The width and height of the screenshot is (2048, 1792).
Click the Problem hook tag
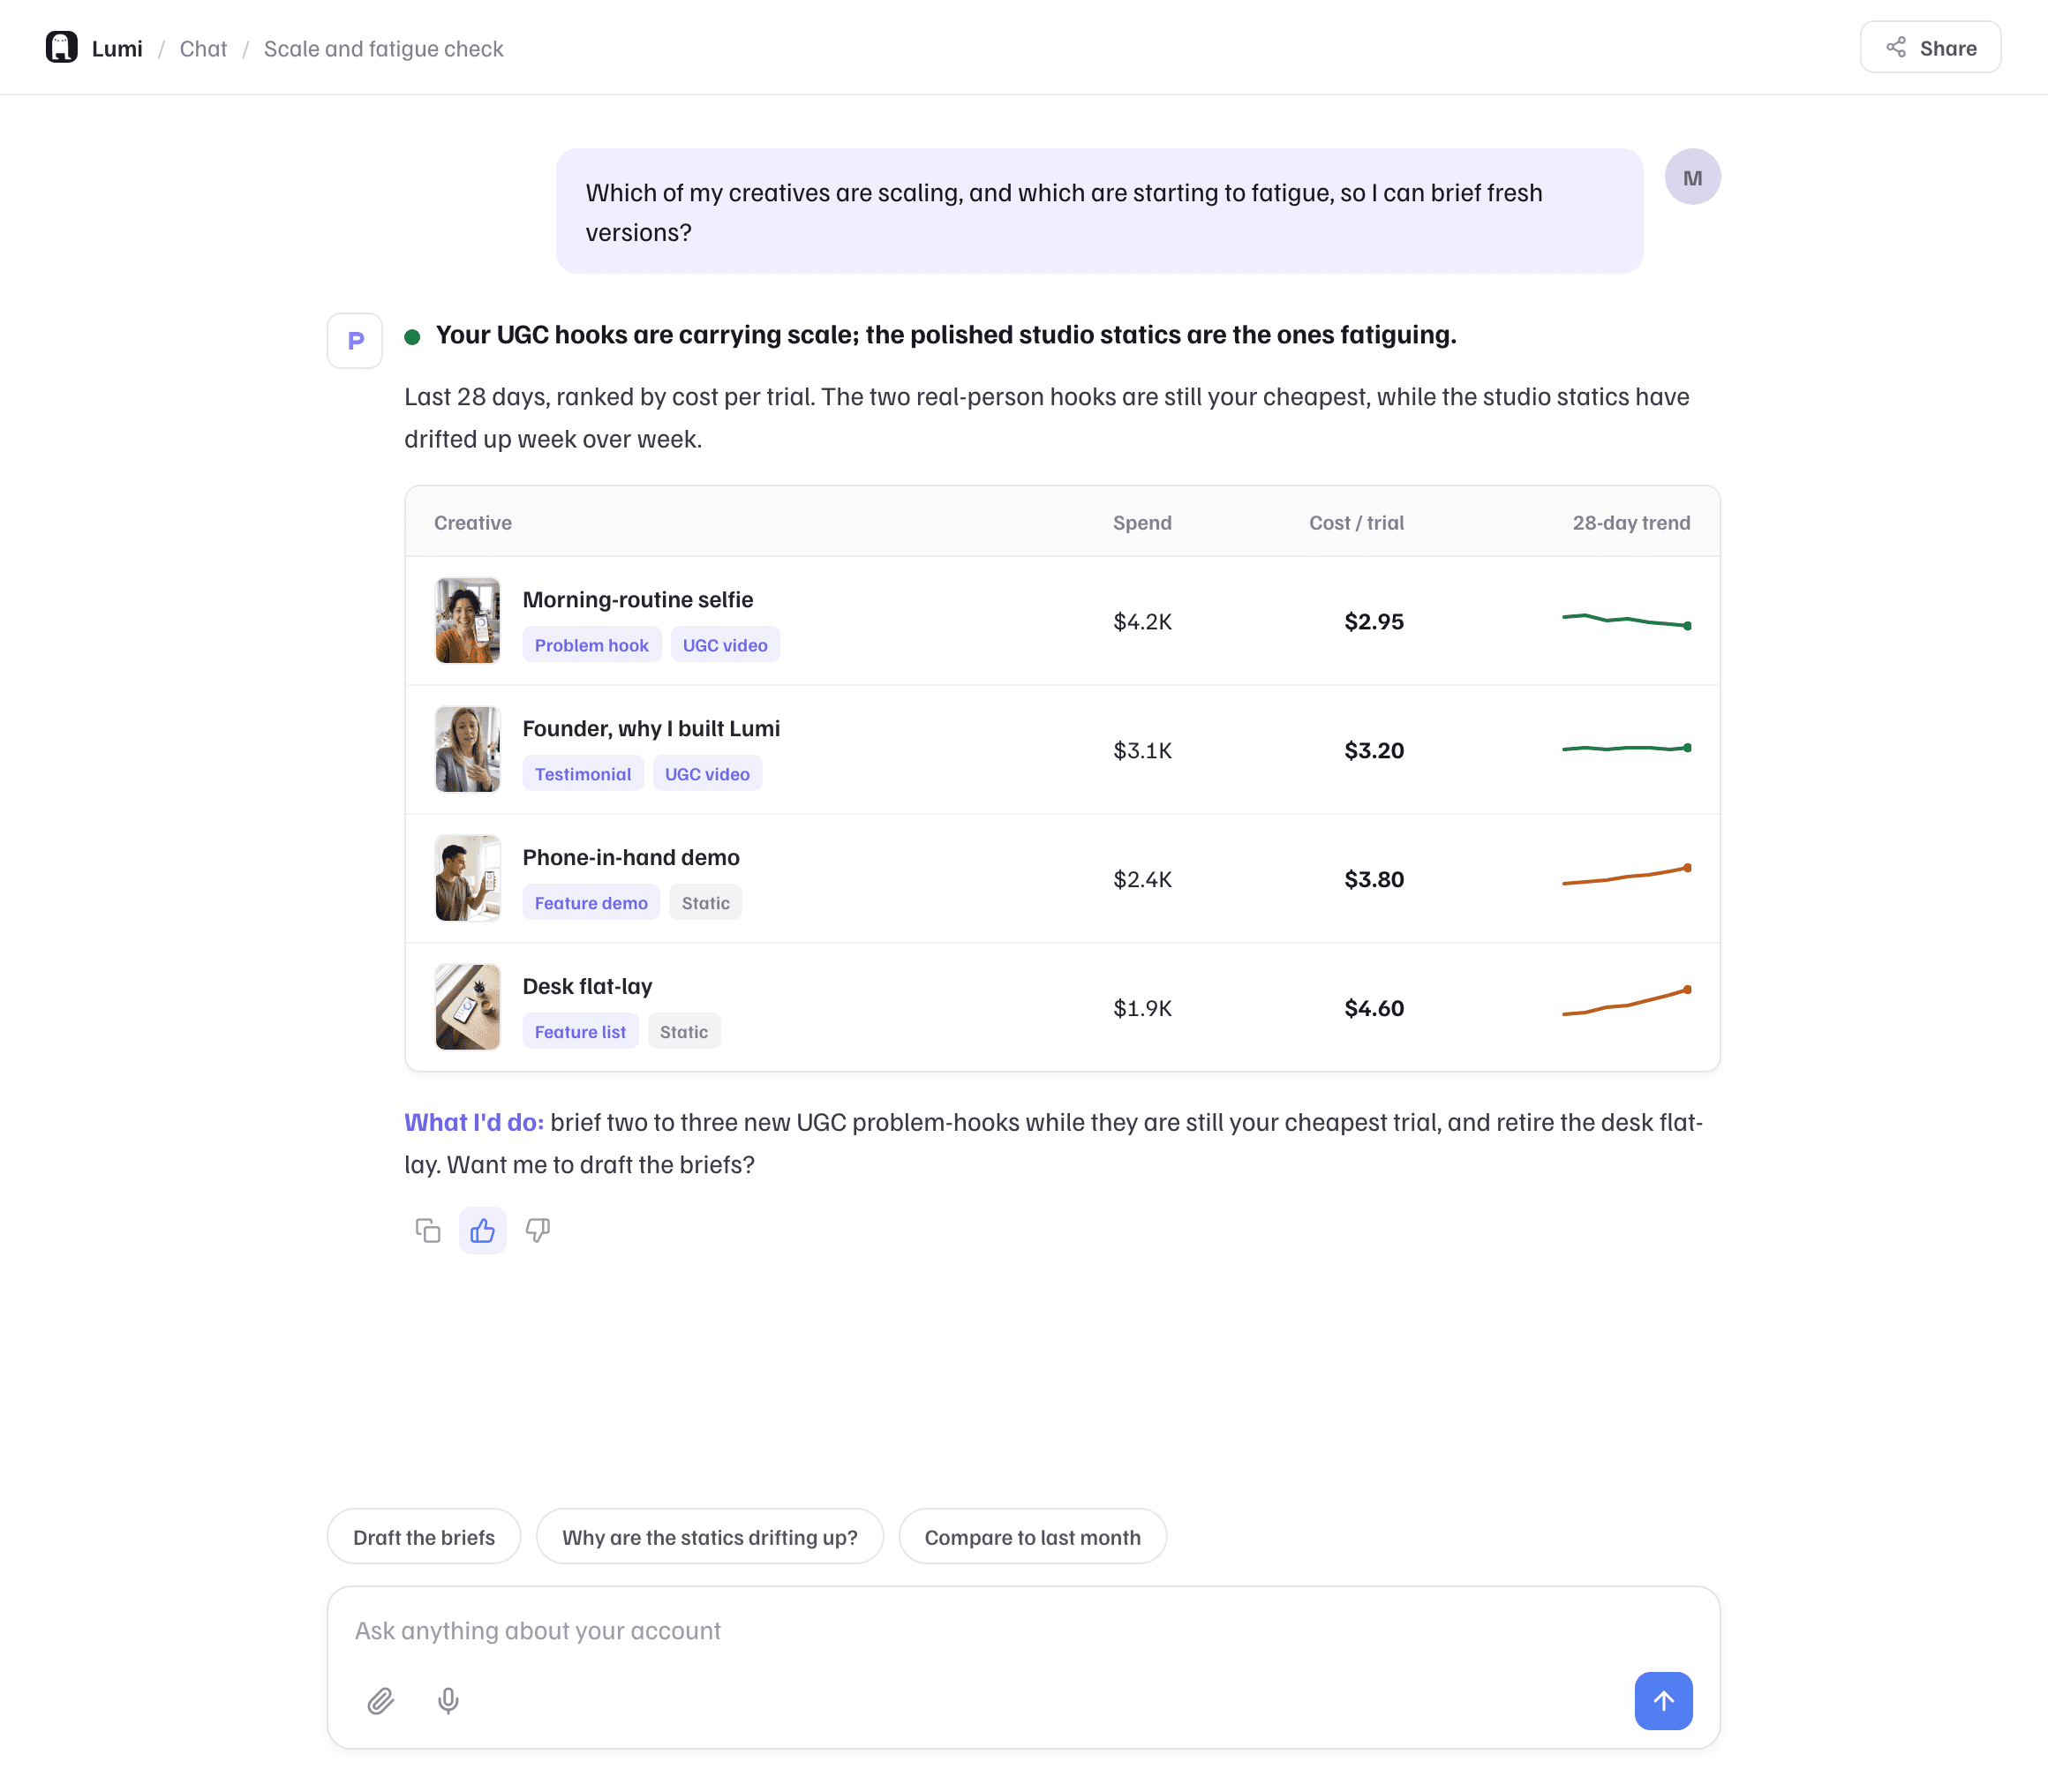592,645
